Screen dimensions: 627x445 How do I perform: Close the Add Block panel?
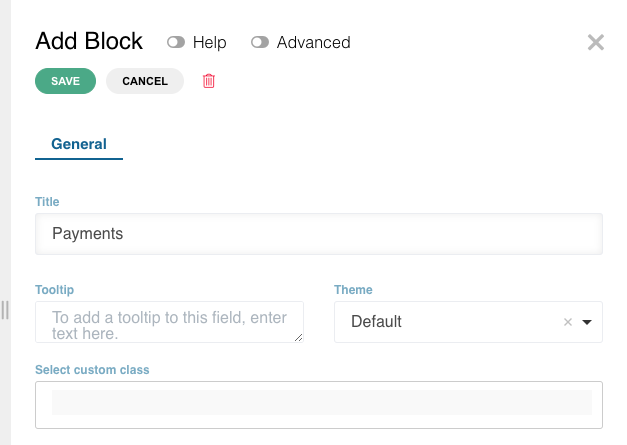tap(595, 42)
